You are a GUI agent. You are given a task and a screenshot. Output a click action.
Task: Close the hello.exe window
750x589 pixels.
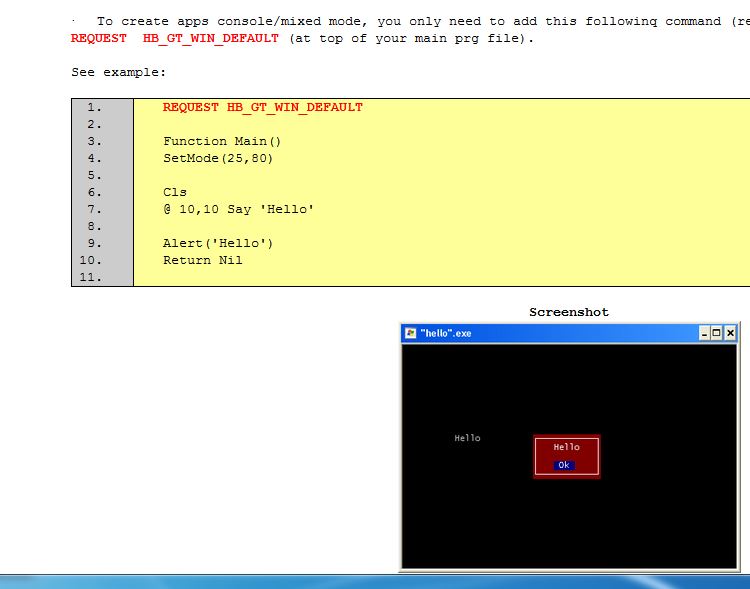[730, 333]
